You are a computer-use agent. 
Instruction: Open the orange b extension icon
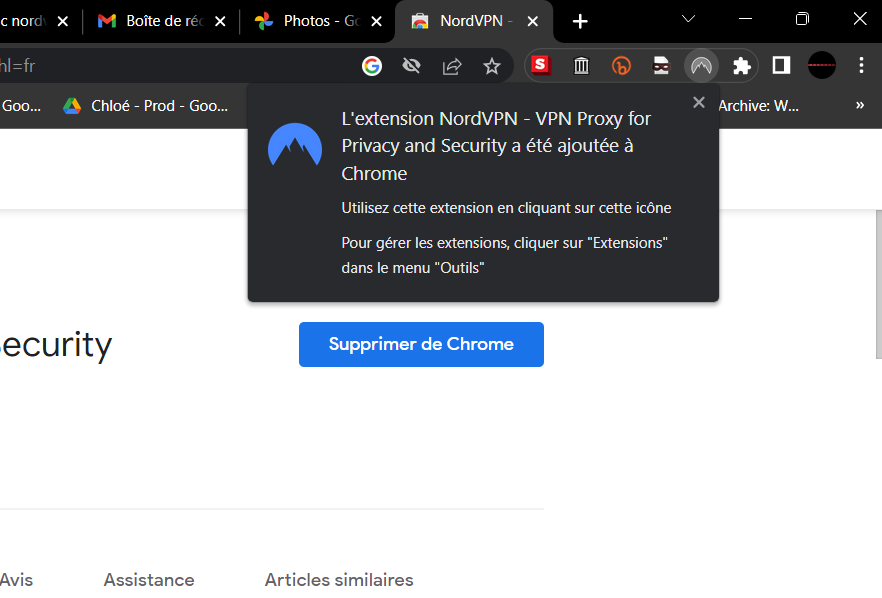(x=621, y=66)
